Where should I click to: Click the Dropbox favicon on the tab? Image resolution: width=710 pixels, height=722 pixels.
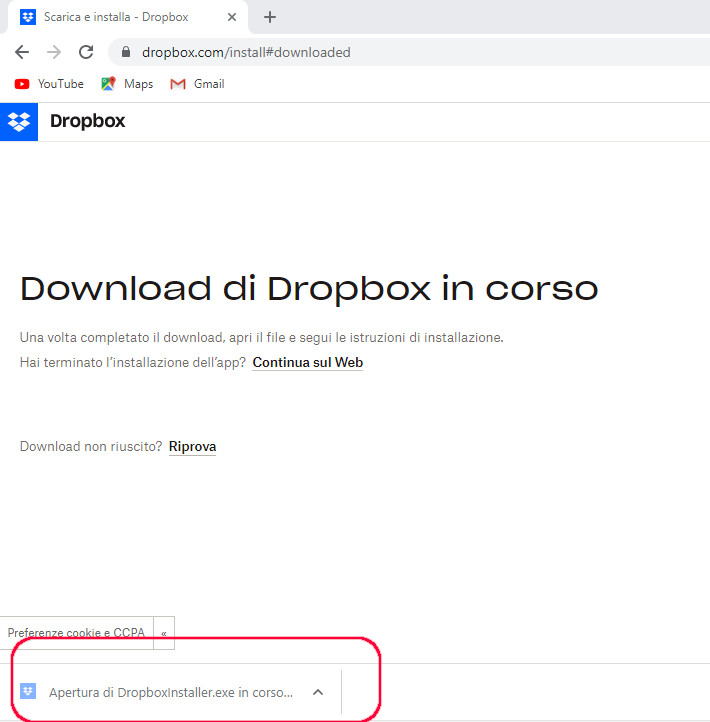point(28,17)
